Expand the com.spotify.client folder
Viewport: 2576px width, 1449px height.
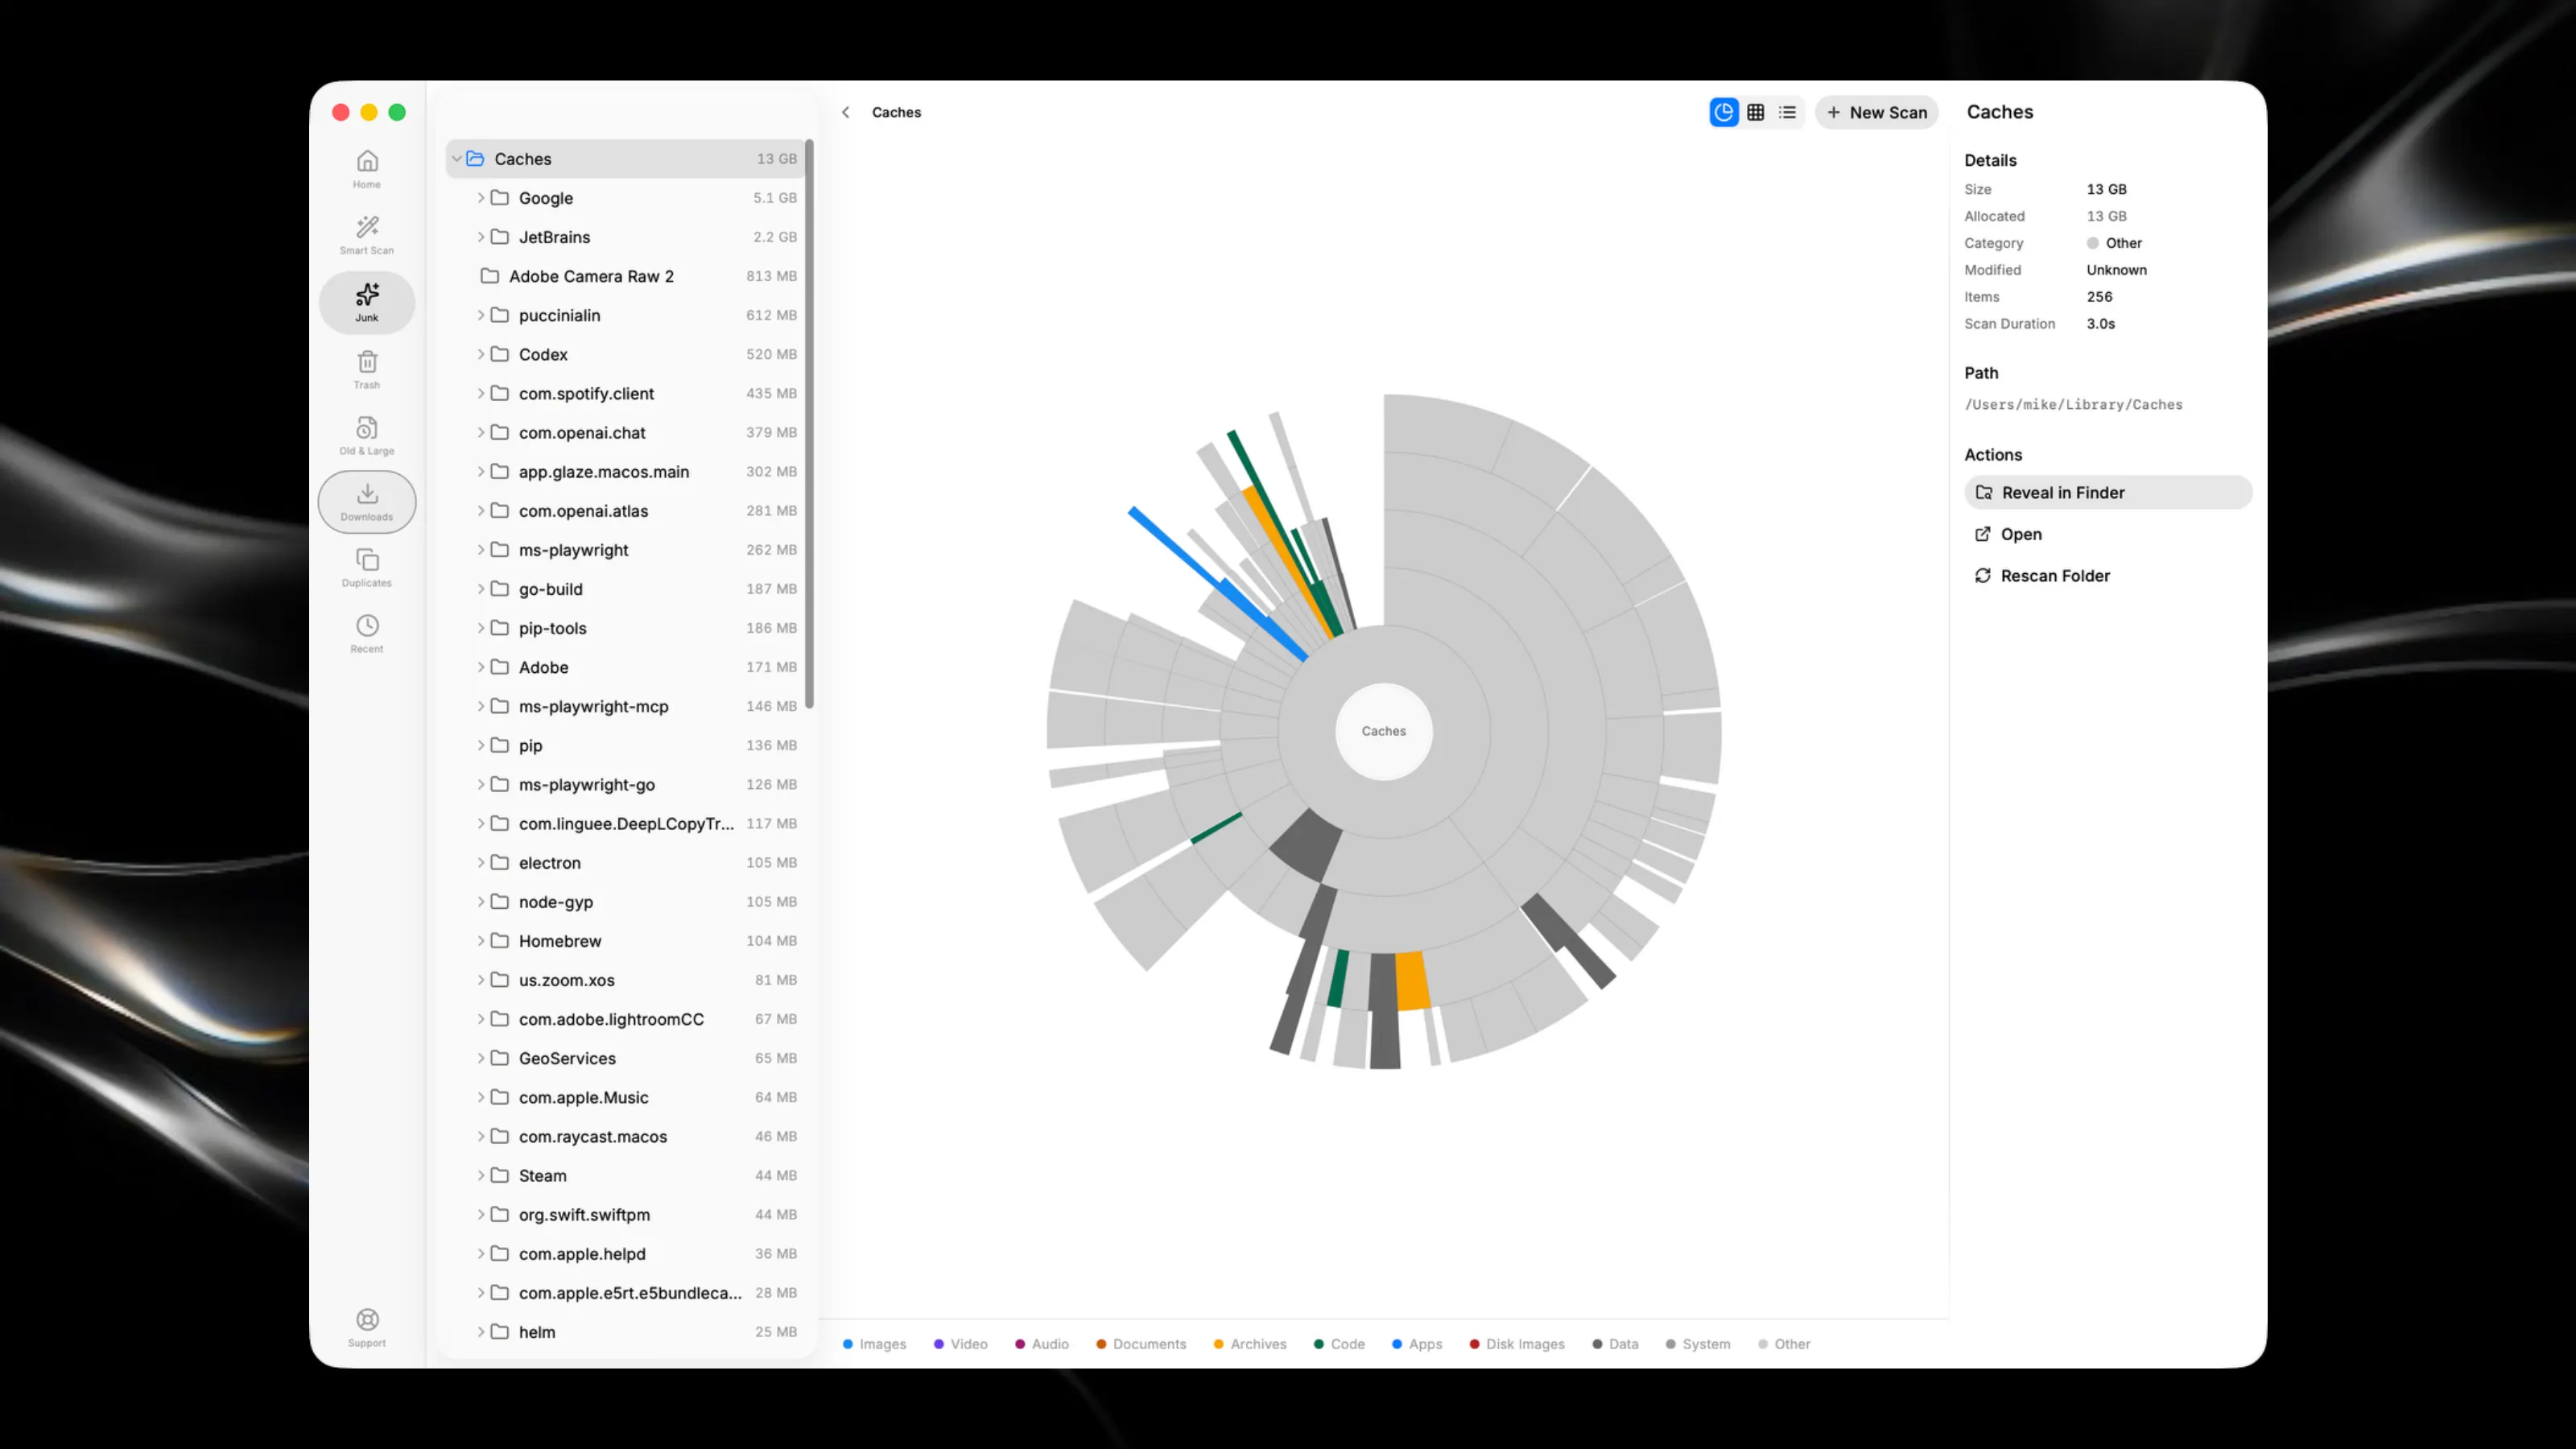(481, 393)
